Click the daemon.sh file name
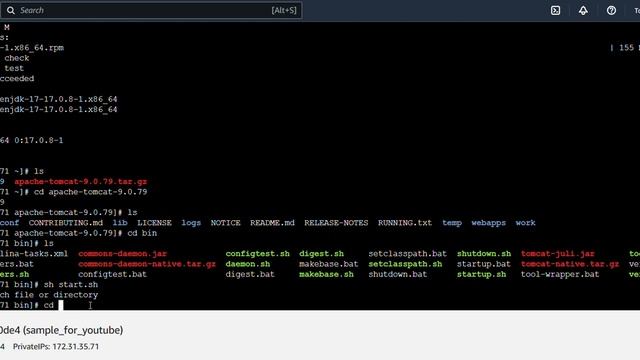This screenshot has width=640, height=360. [x=248, y=264]
